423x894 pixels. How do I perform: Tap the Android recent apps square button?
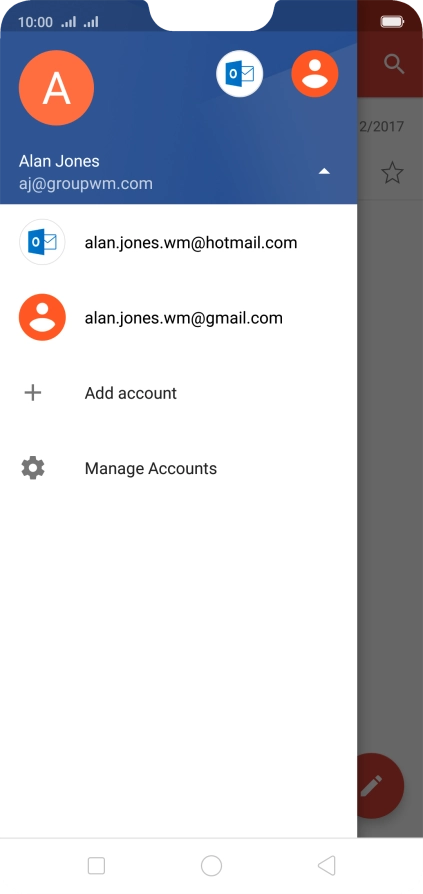click(96, 865)
